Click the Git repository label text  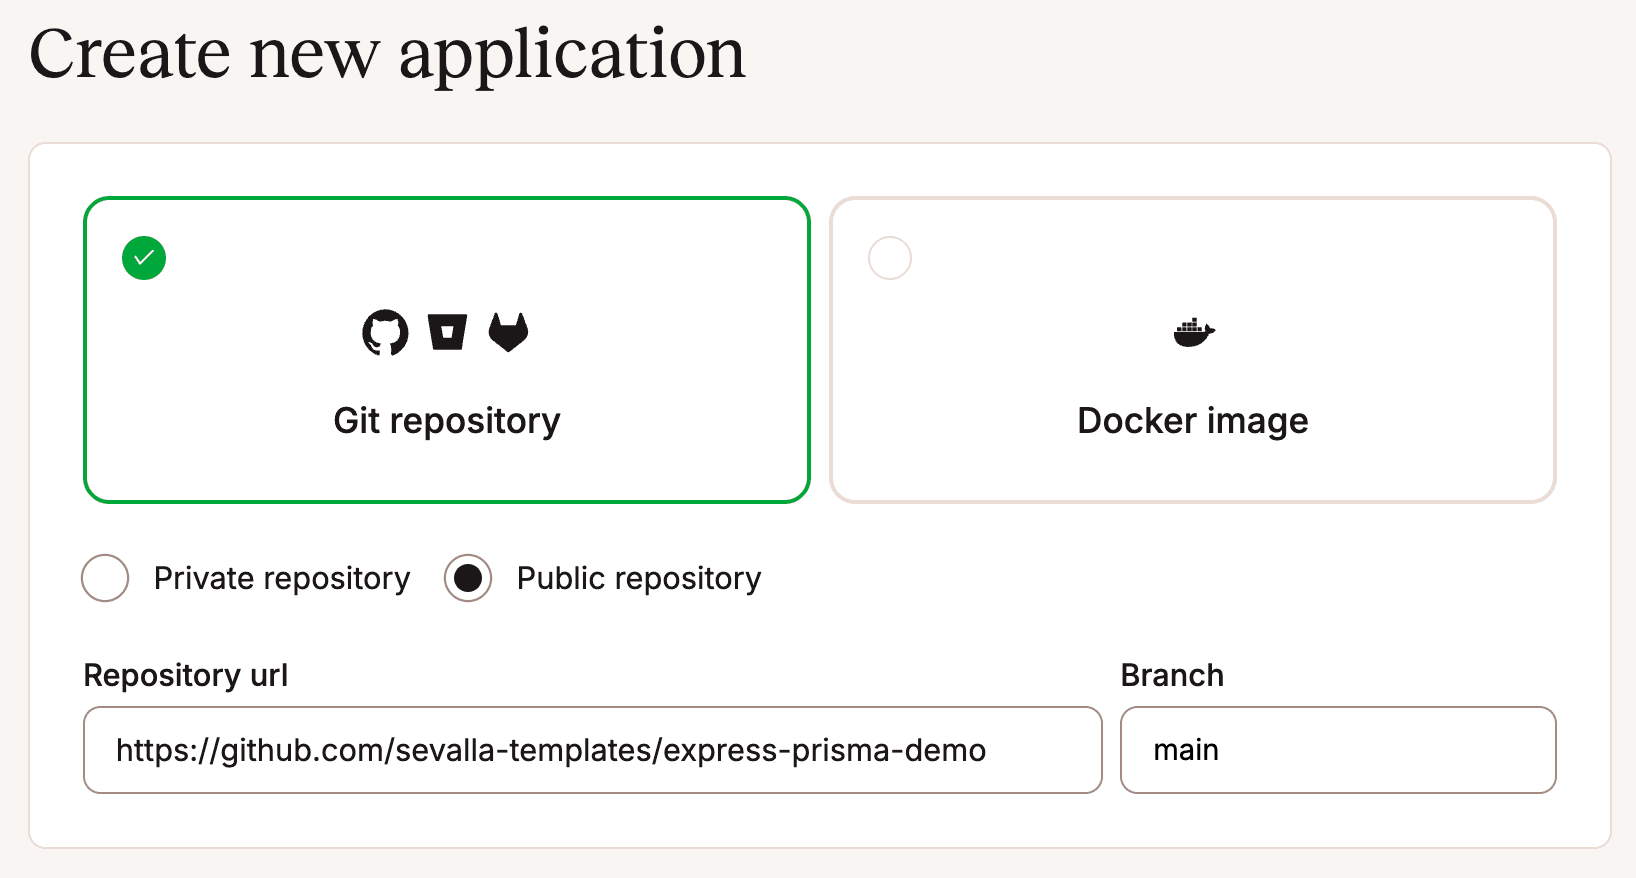(447, 421)
